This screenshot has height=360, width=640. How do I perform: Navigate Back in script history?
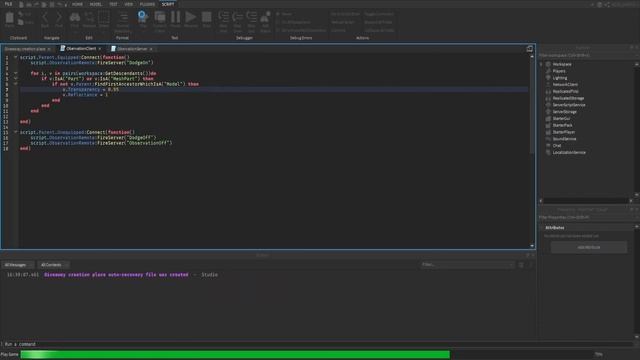click(x=45, y=18)
